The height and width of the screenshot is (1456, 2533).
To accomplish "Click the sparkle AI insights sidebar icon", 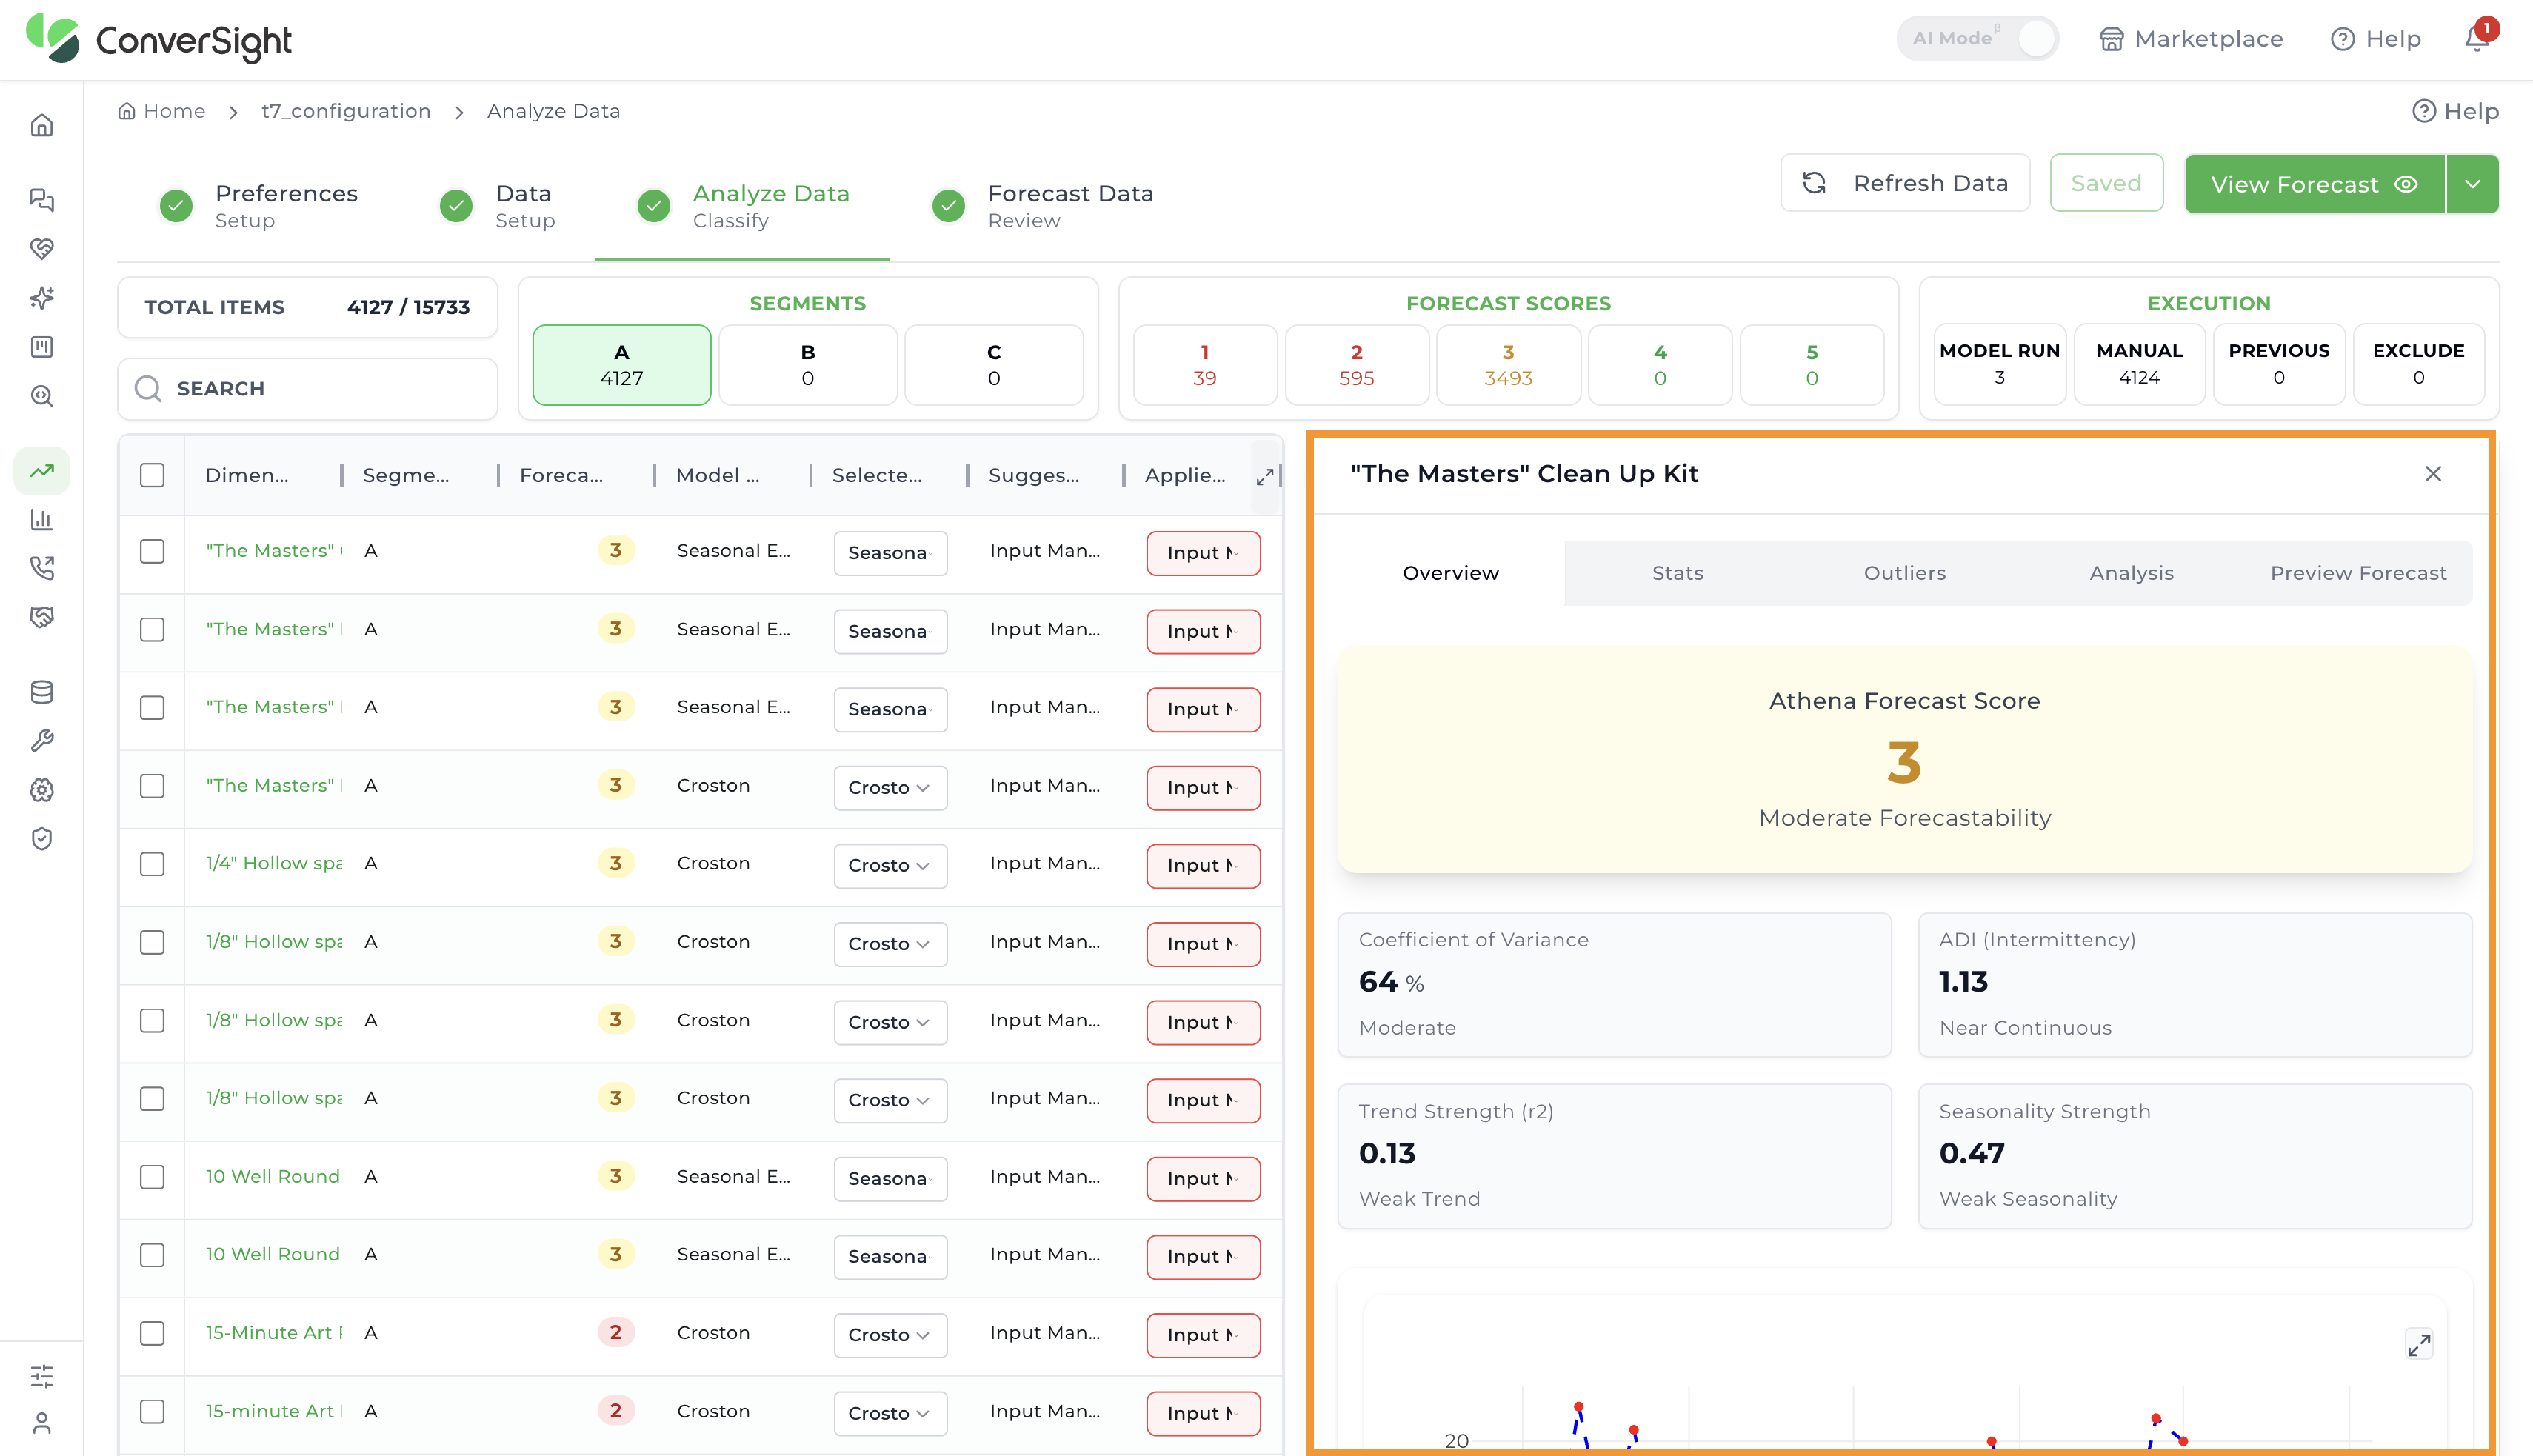I will point(42,297).
